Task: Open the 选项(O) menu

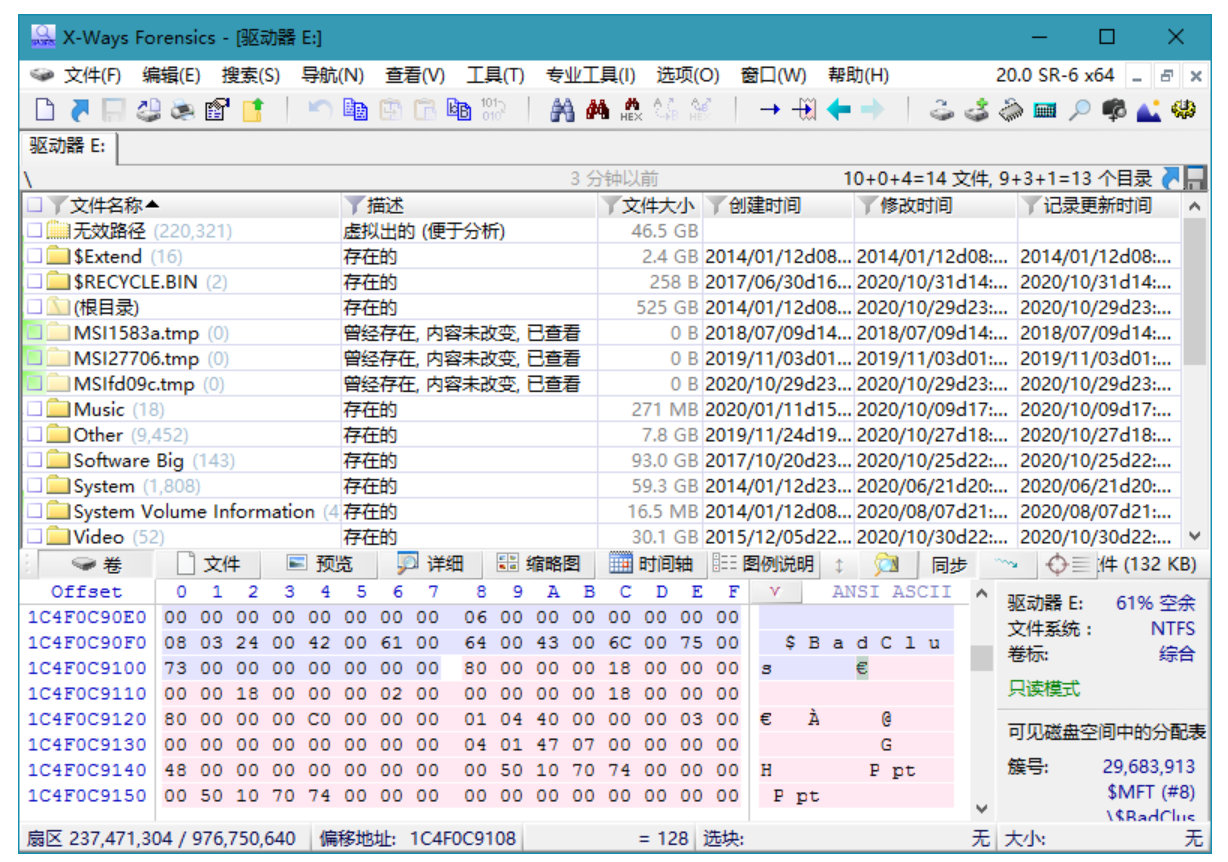Action: coord(688,75)
